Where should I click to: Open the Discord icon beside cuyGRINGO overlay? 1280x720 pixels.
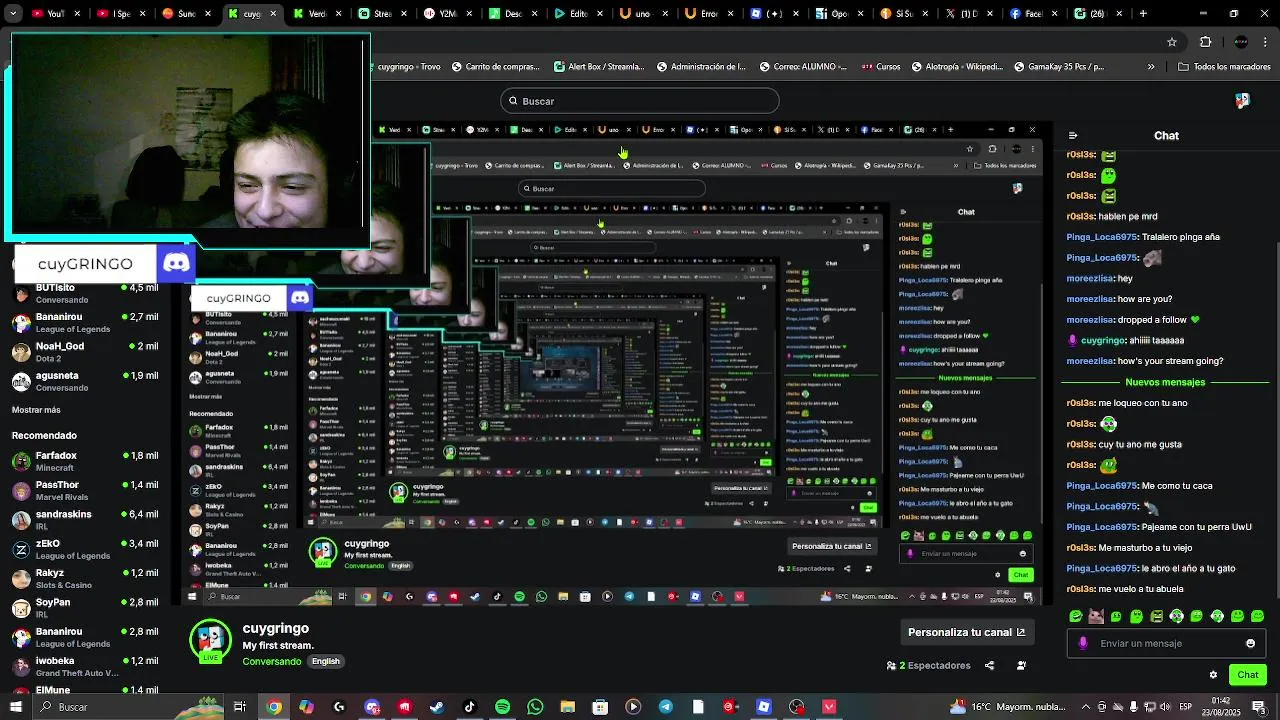click(176, 263)
